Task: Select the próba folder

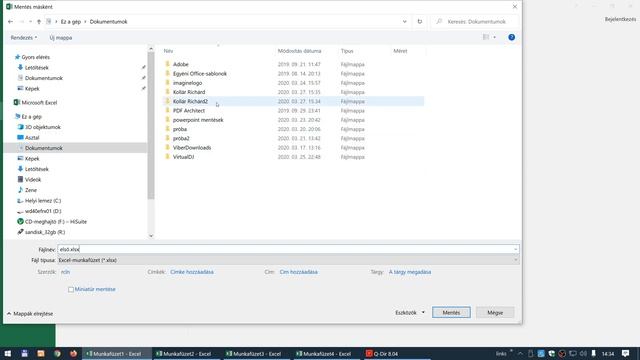Action: click(180, 129)
